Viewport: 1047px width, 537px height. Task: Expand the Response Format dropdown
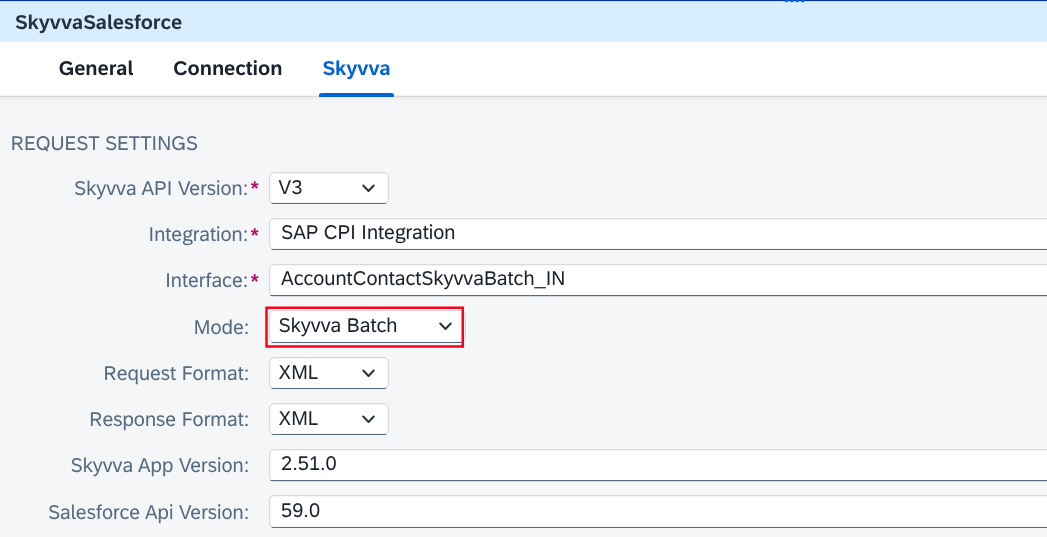[x=329, y=419]
